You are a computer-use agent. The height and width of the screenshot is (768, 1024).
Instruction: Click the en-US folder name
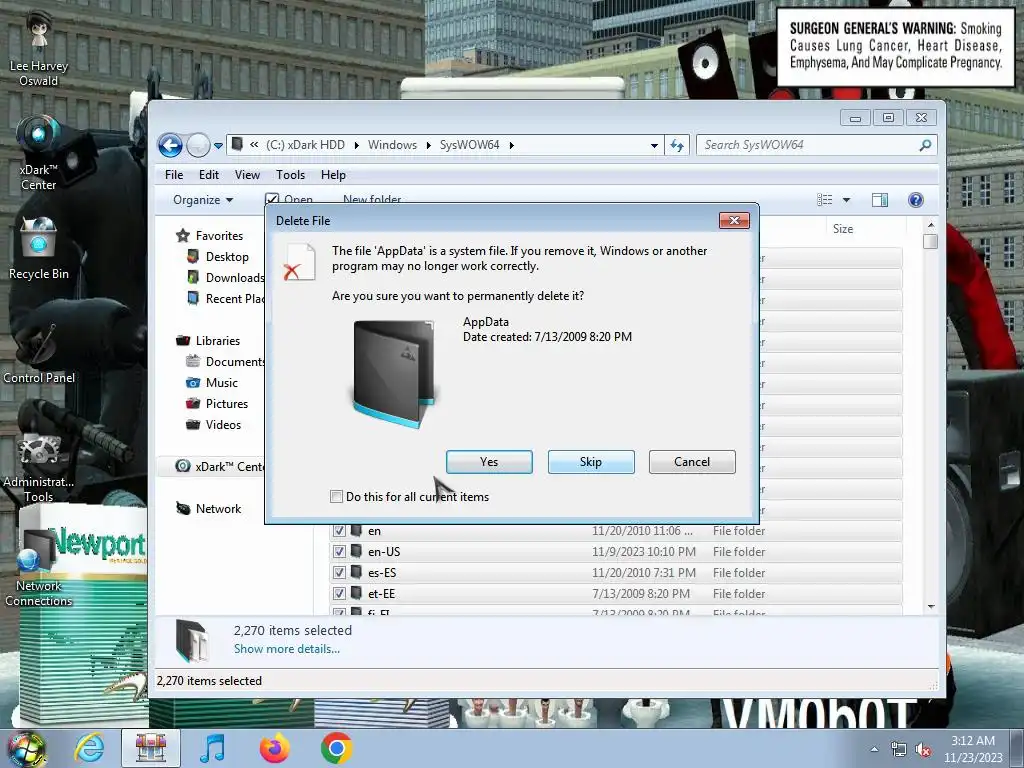(x=384, y=552)
